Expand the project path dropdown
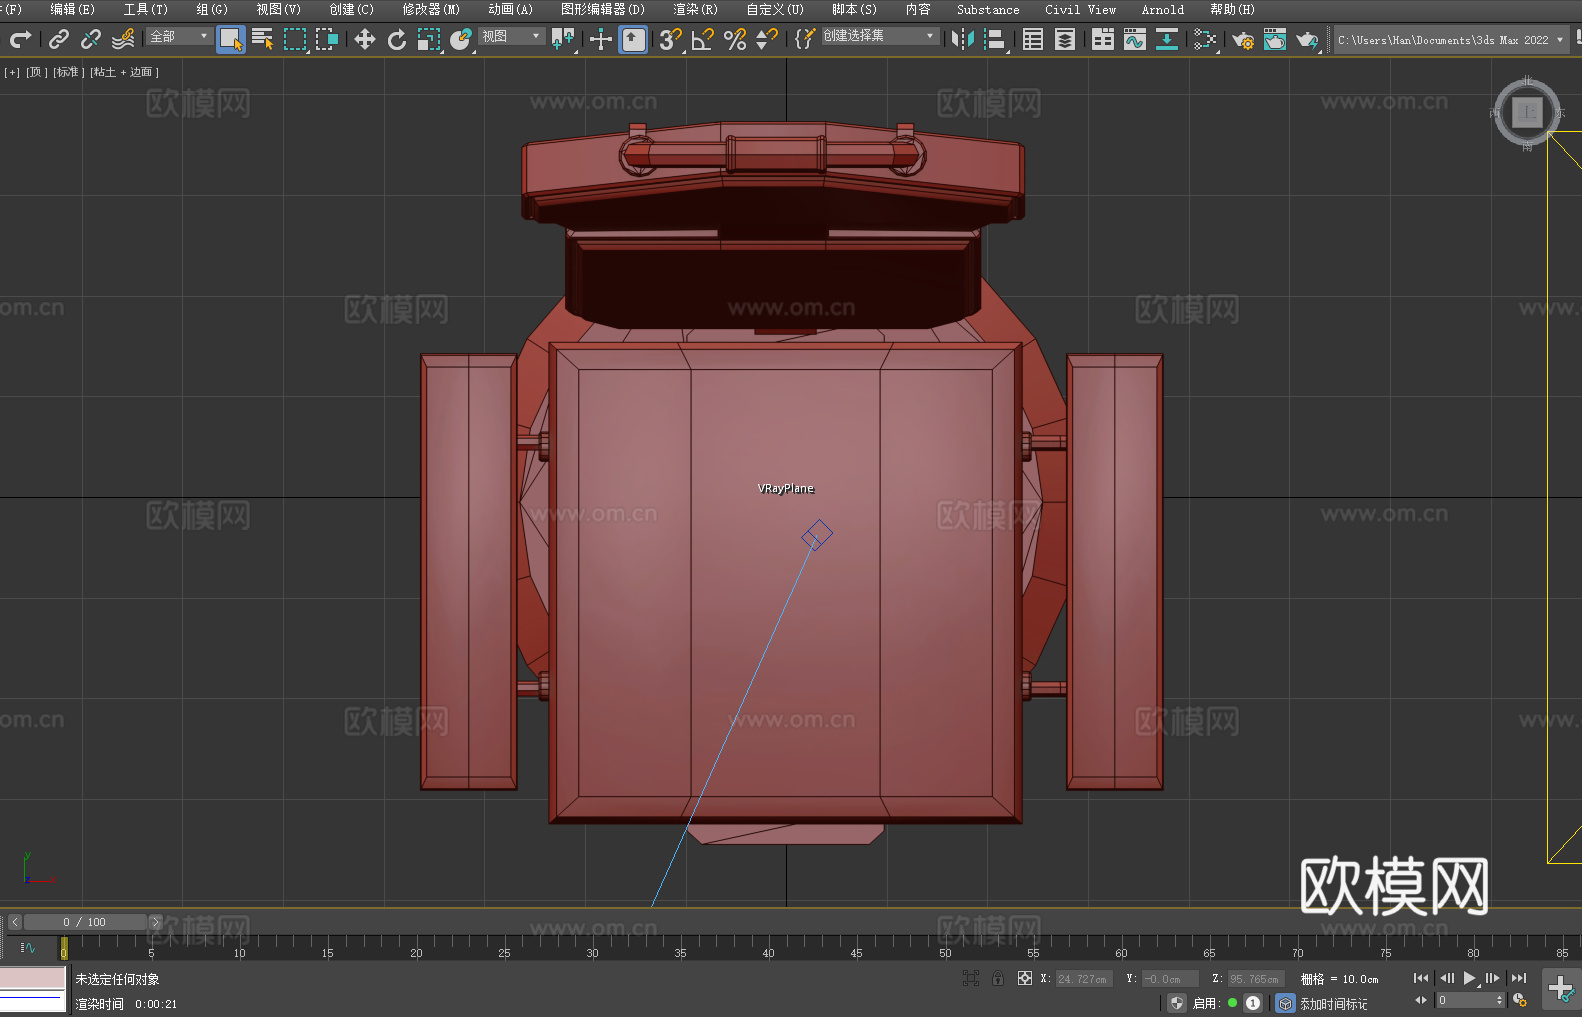 click(1560, 40)
